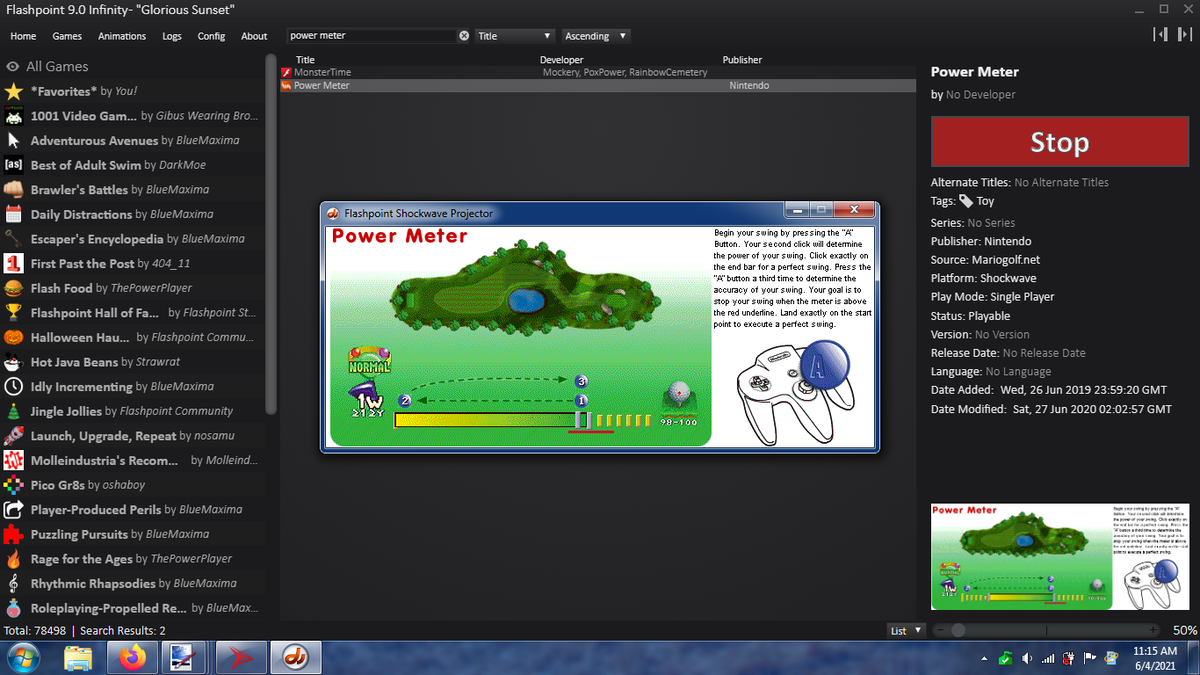Open the List view dropdown at the bottom
The height and width of the screenshot is (675, 1200).
[x=905, y=630]
